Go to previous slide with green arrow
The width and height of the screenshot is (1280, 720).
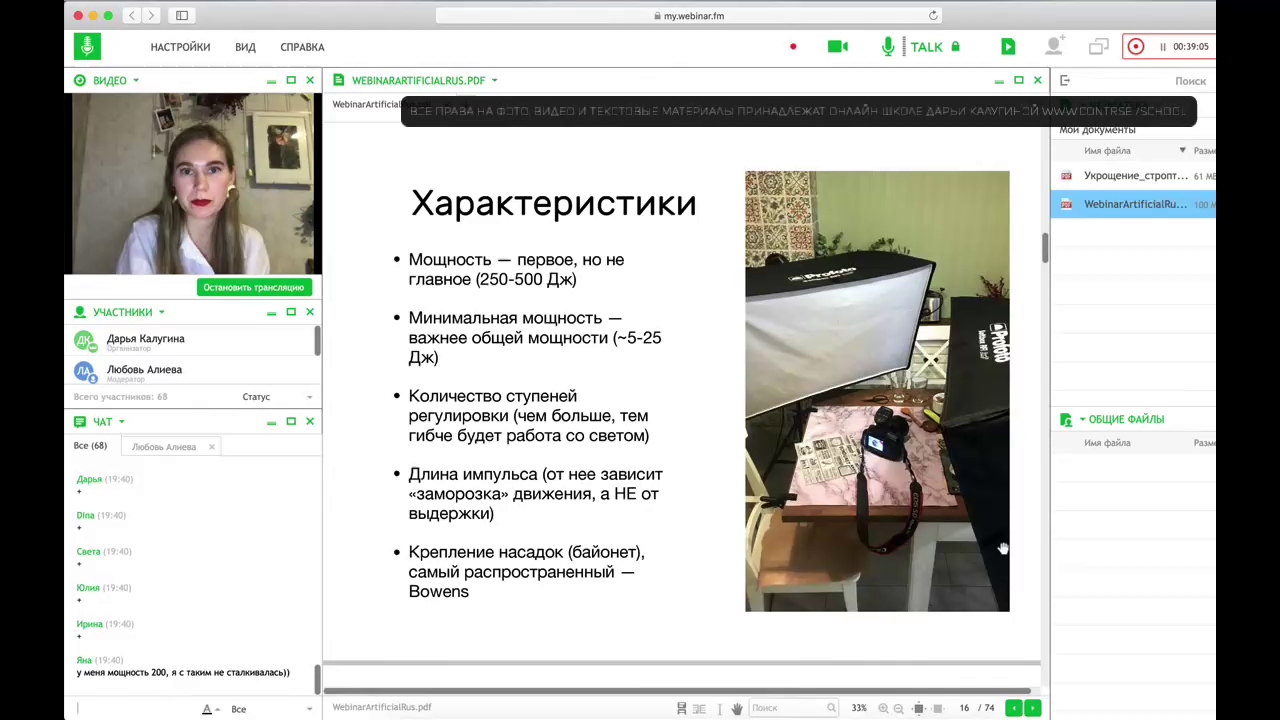click(x=1014, y=708)
